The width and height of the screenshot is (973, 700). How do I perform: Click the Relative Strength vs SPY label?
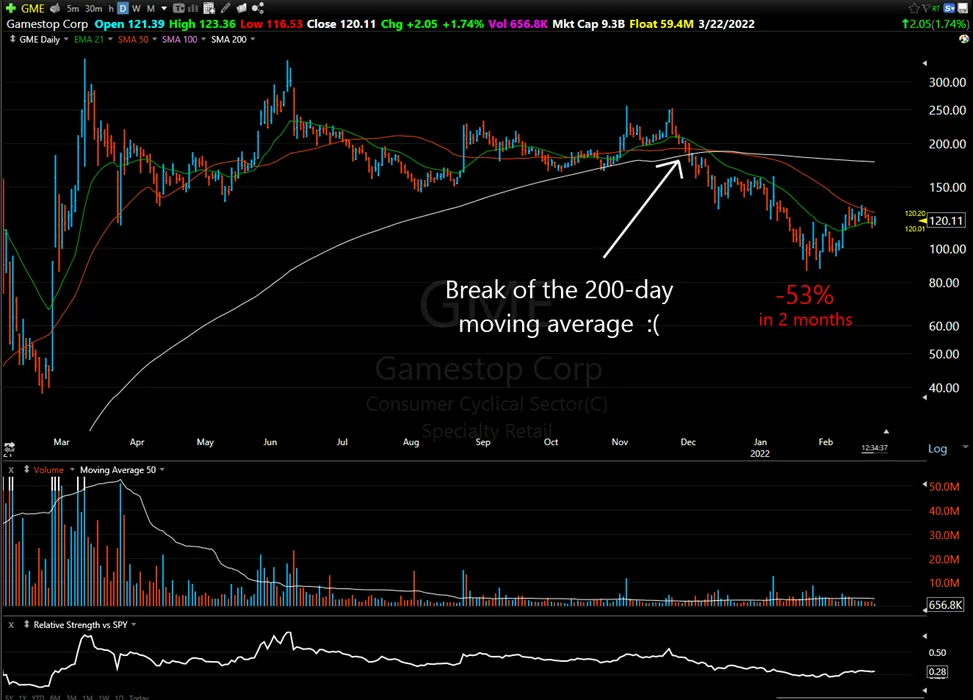pyautogui.click(x=80, y=625)
